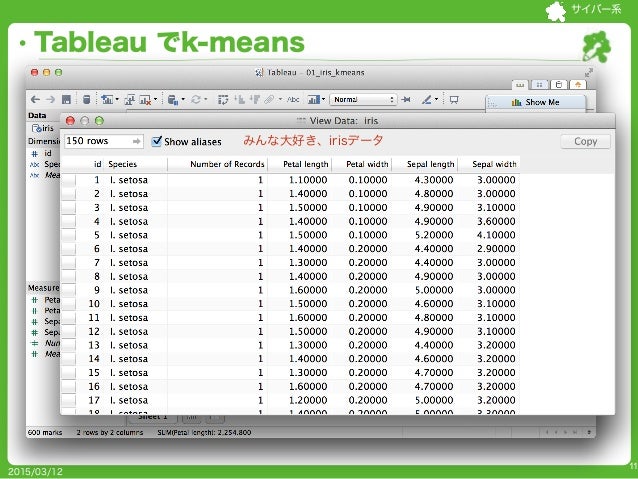The width and height of the screenshot is (638, 479).
Task: Open the Highlight dropdown arrow
Action: (x=437, y=99)
